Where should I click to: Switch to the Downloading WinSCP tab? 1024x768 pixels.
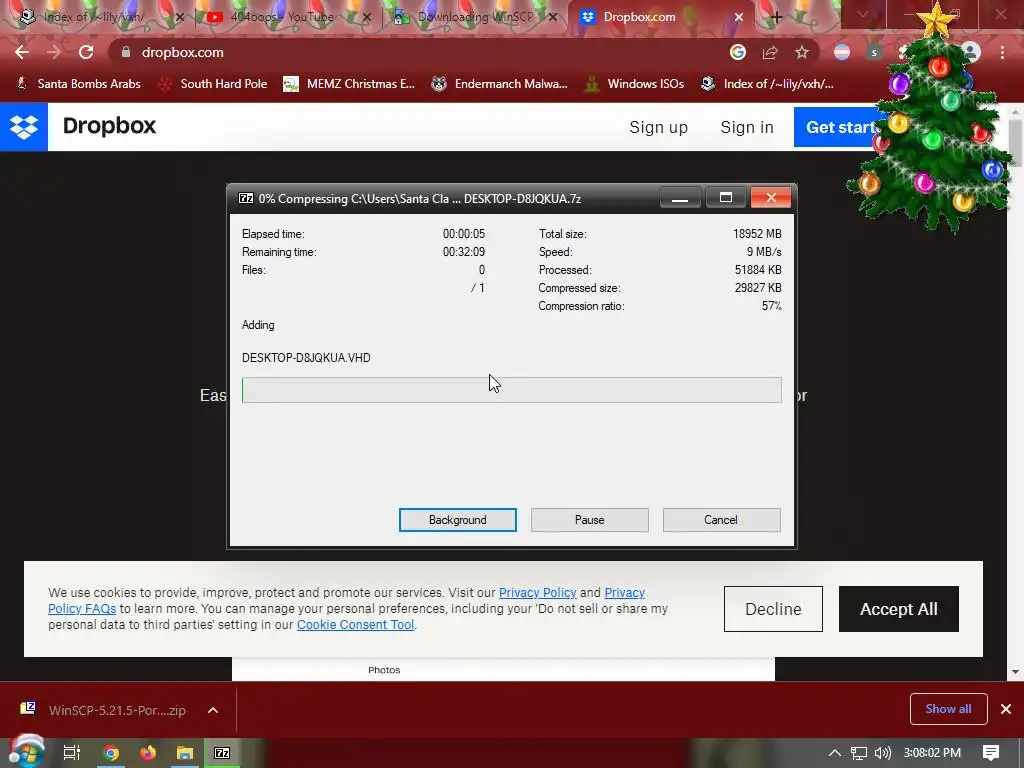point(475,17)
